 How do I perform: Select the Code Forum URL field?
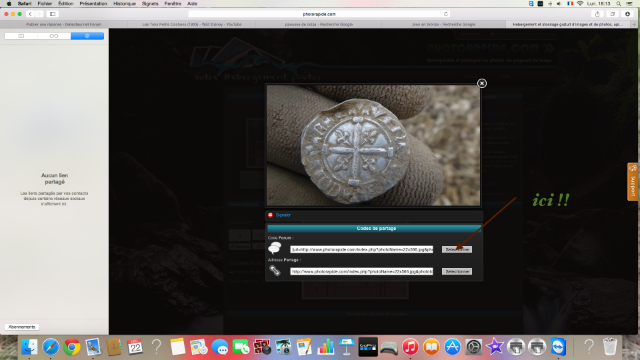(362, 249)
